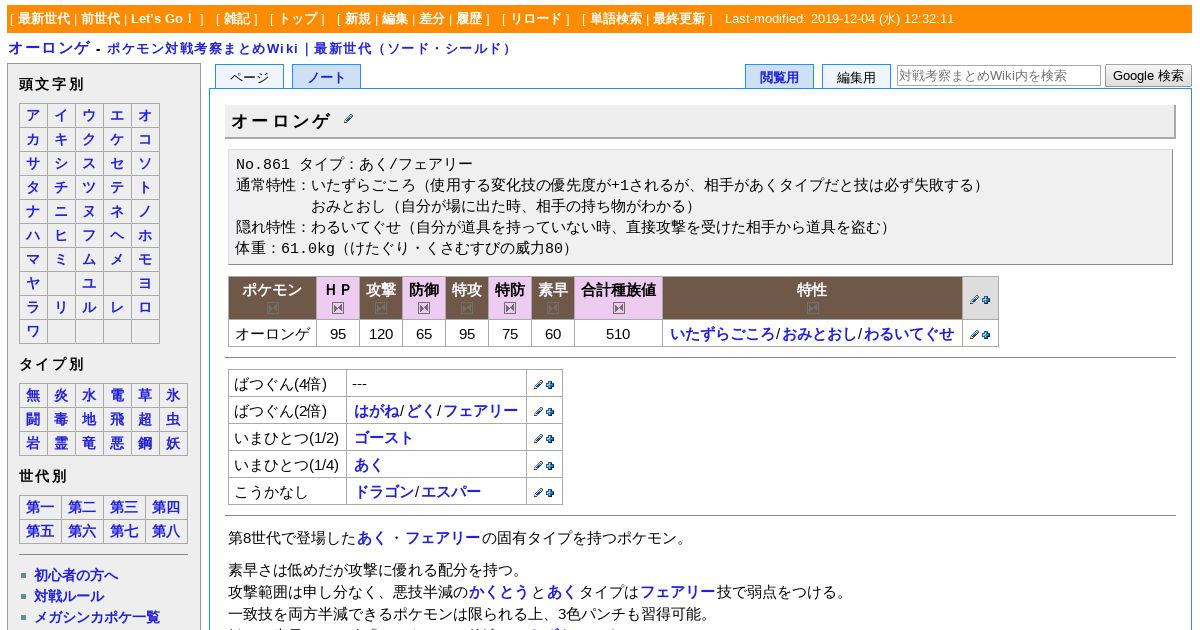Open the はがね type link in weakness table
This screenshot has height=630, width=1200.
pos(377,411)
